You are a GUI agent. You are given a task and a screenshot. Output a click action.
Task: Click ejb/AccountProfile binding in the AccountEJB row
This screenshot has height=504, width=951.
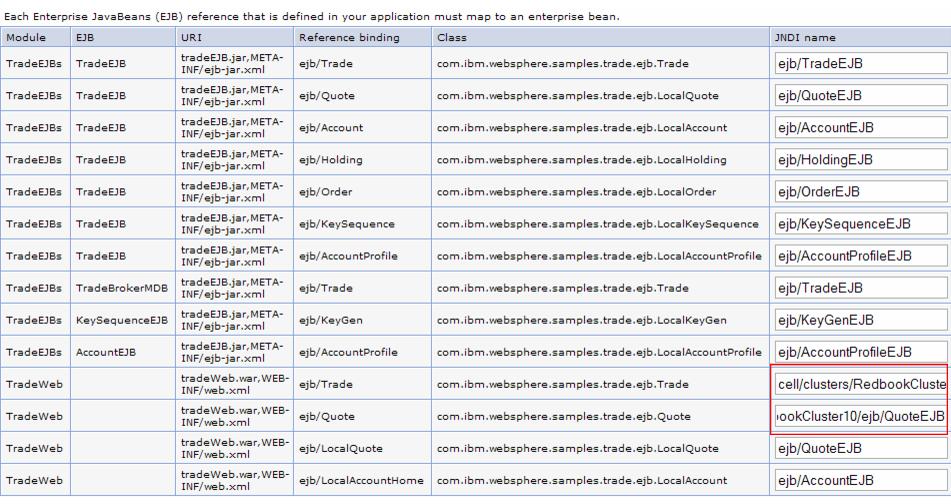pyautogui.click(x=348, y=352)
